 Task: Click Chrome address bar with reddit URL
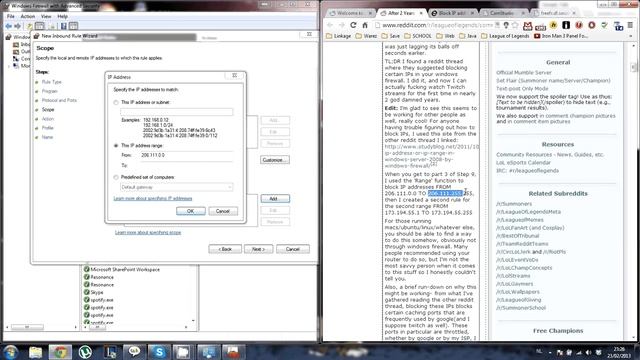[x=437, y=25]
